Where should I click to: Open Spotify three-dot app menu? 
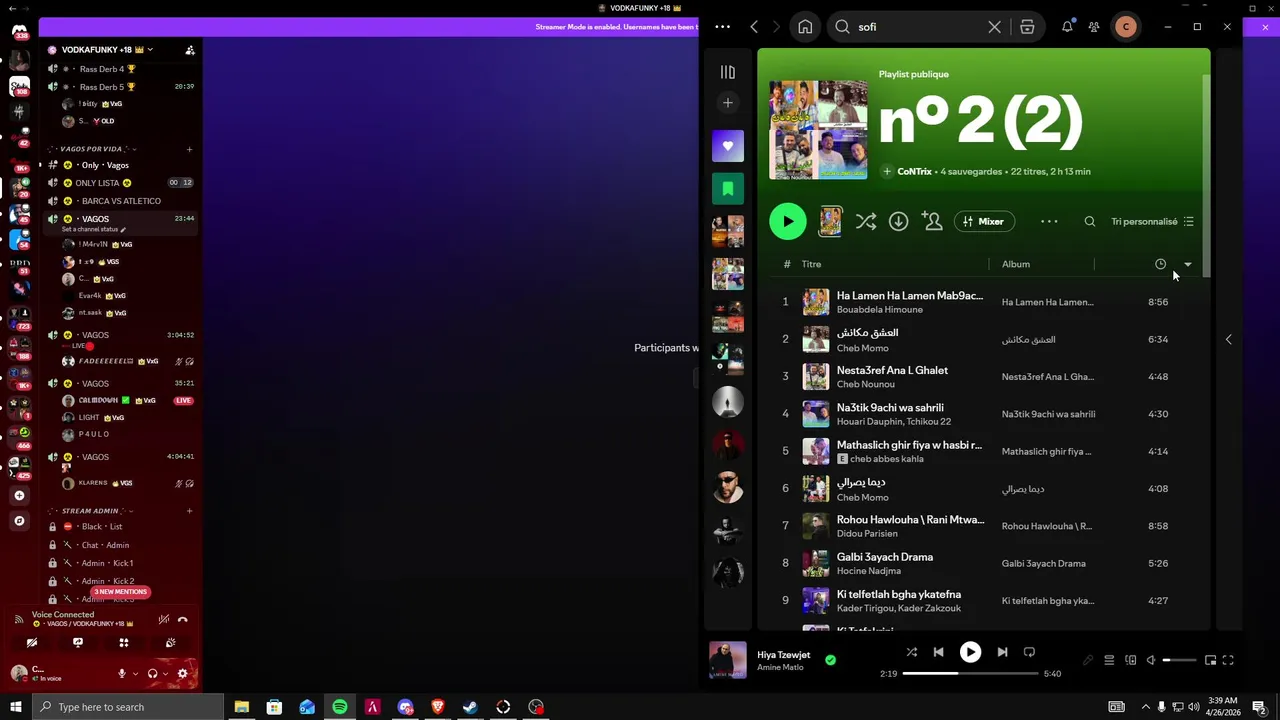pyautogui.click(x=723, y=27)
